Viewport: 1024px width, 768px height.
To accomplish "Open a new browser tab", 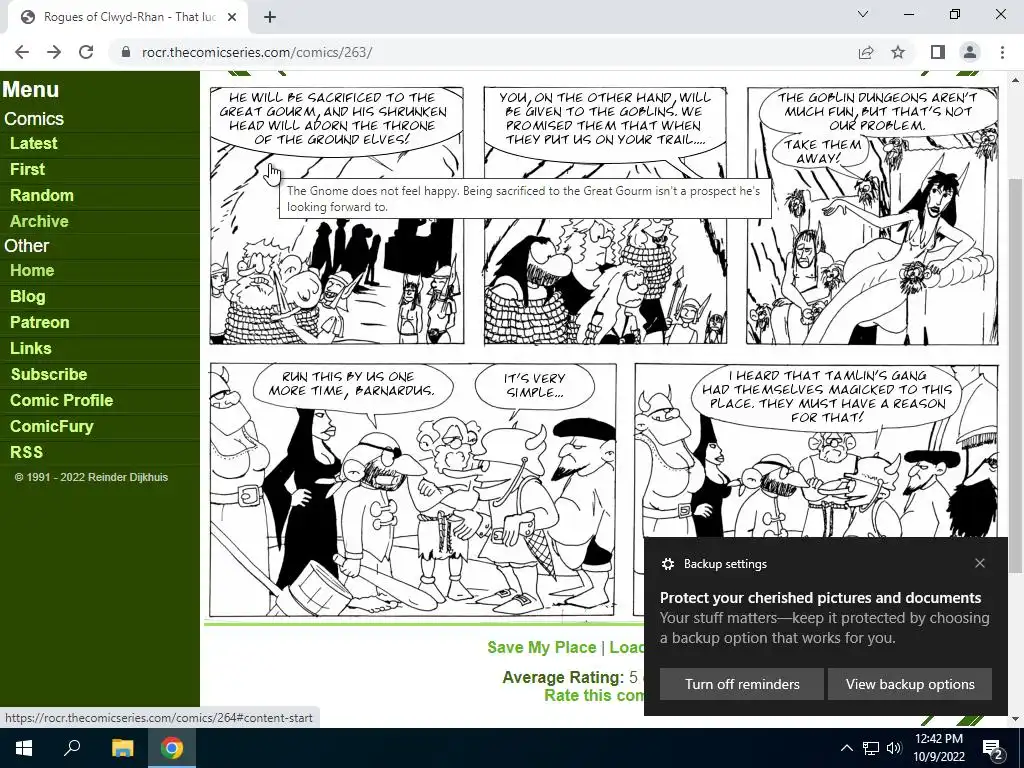I will pos(270,18).
